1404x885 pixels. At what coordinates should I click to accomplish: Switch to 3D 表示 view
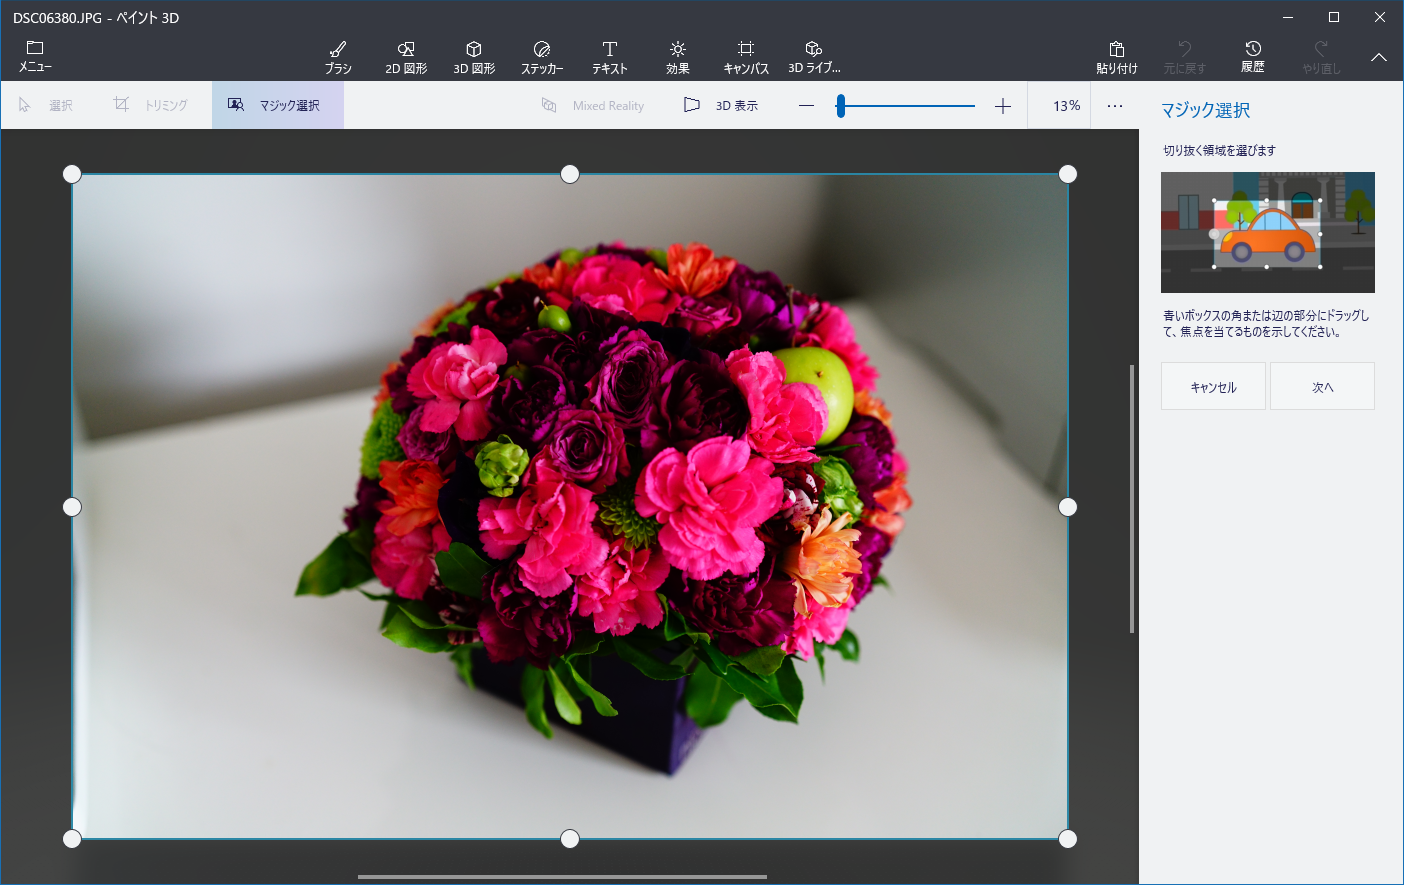(719, 104)
